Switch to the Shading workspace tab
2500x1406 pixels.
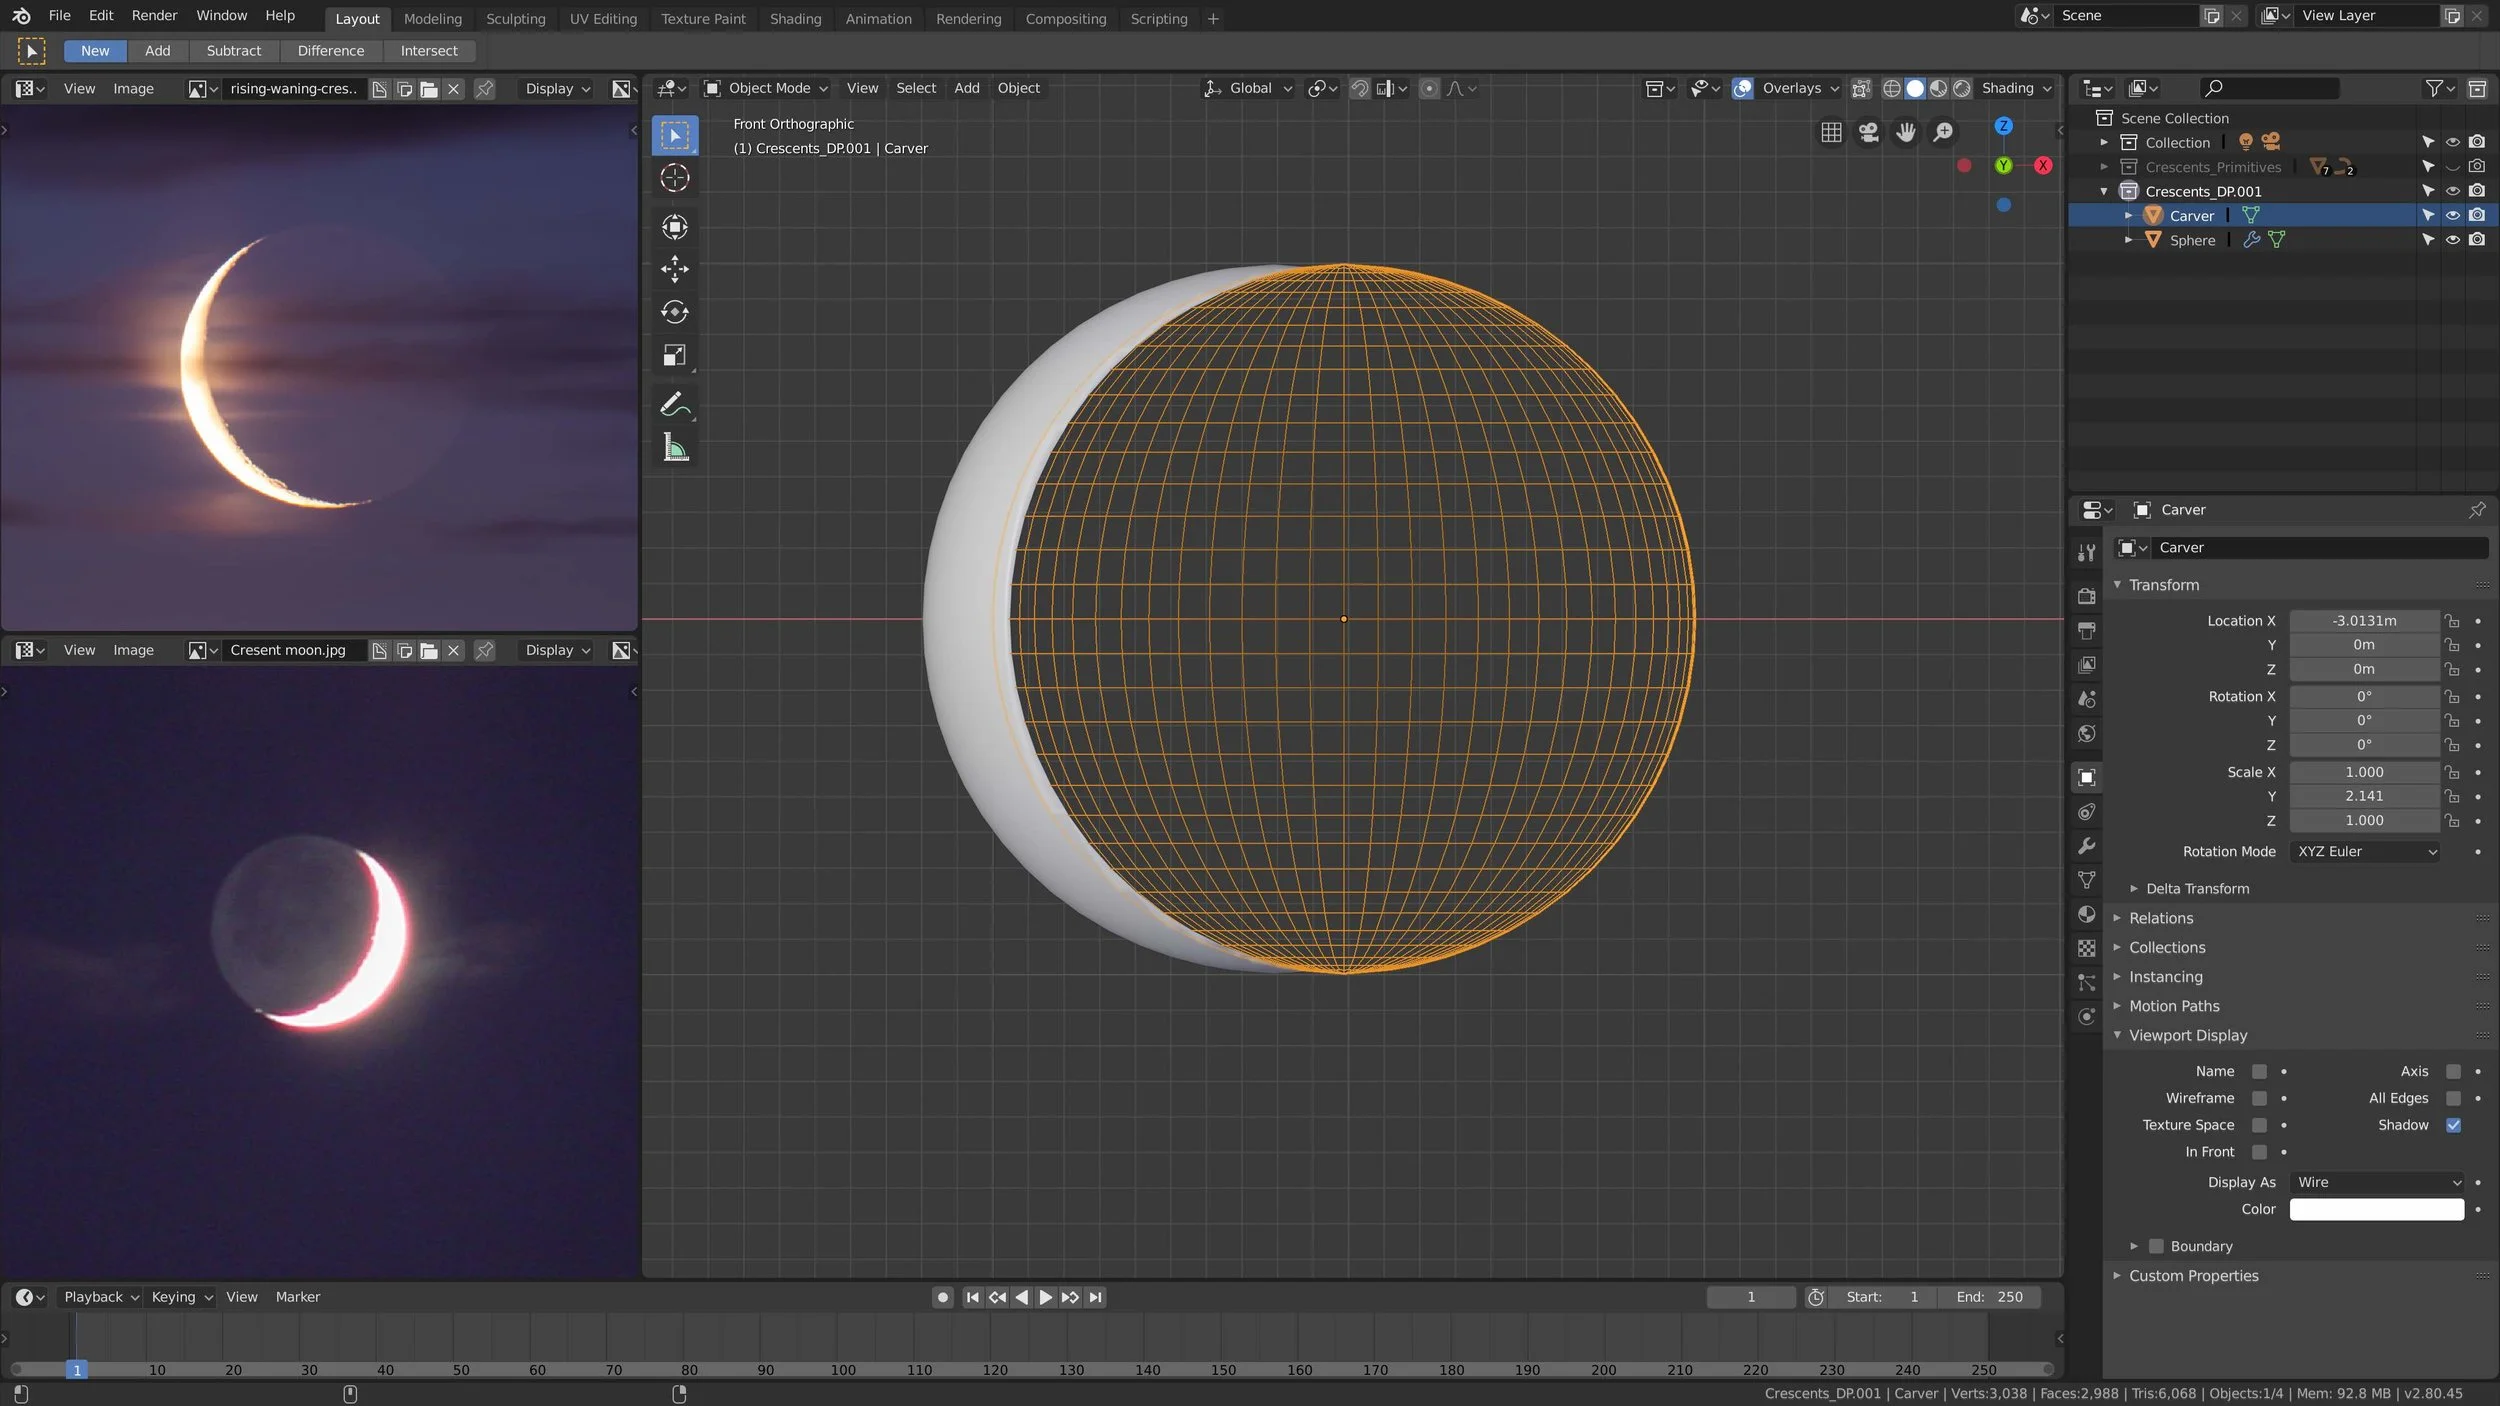pos(796,18)
